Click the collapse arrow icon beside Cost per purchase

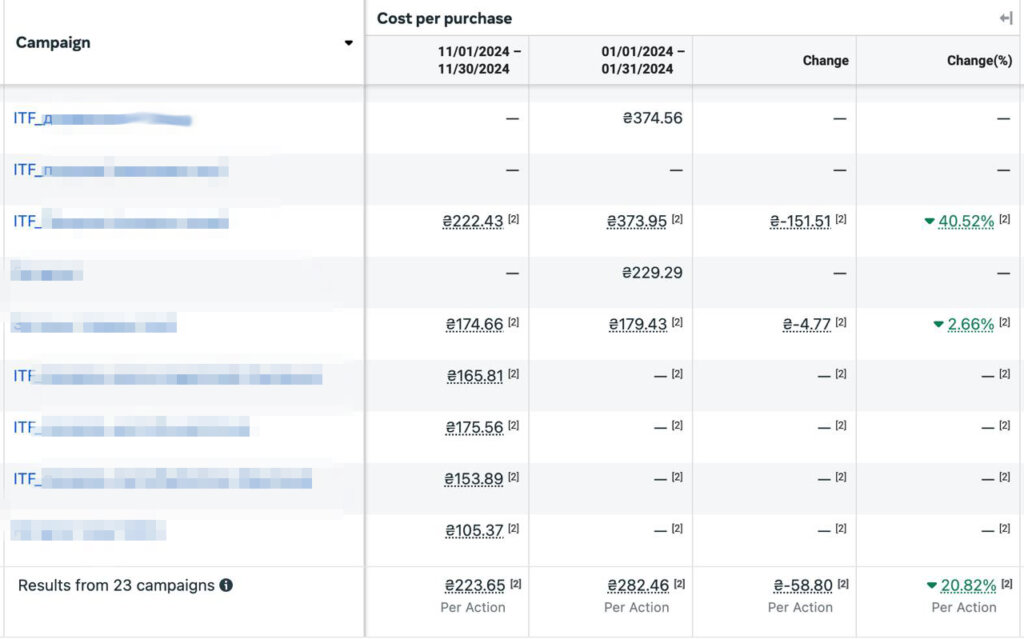(1005, 18)
